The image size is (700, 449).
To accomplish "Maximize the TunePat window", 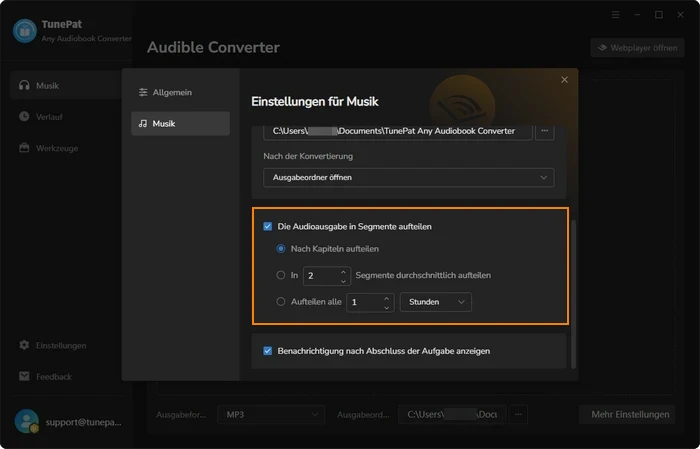I will click(658, 15).
